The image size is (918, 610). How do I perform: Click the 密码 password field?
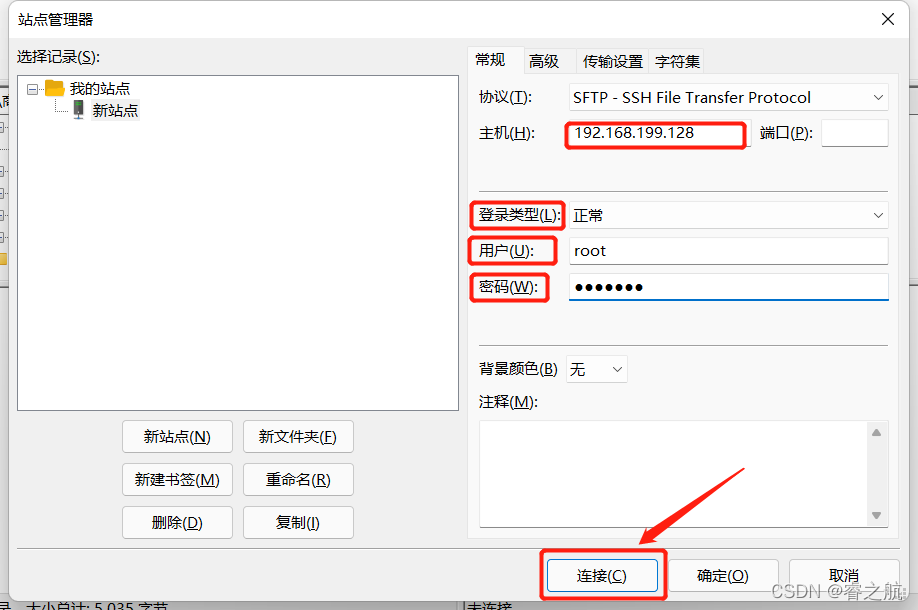coord(728,287)
